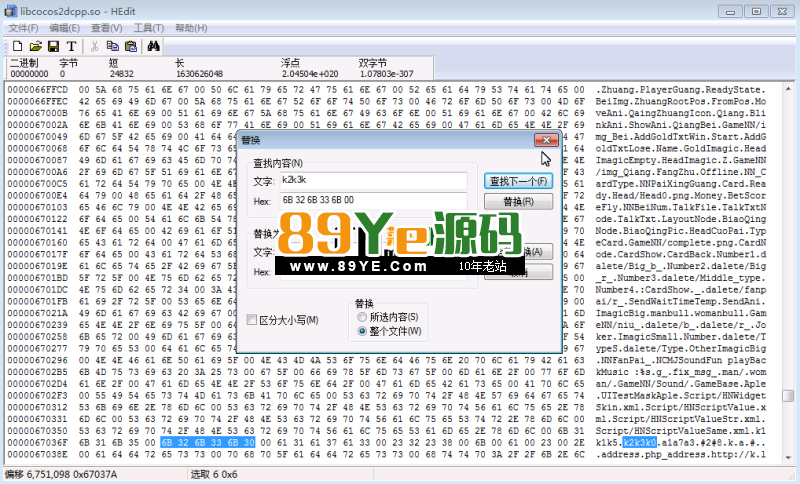Click the Paste clipboard icon
The image size is (800, 484).
point(131,46)
